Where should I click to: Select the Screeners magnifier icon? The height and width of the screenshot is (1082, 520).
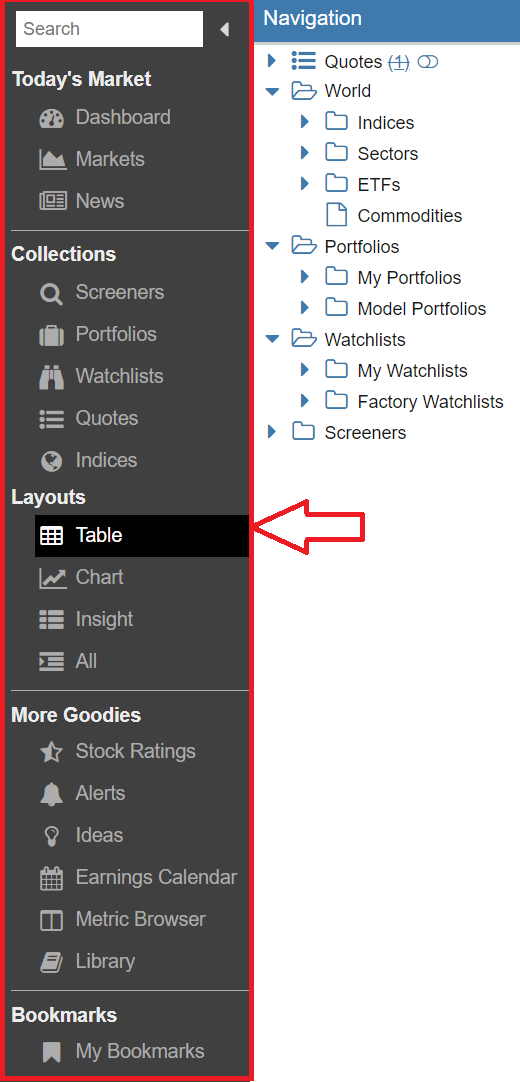[x=52, y=293]
